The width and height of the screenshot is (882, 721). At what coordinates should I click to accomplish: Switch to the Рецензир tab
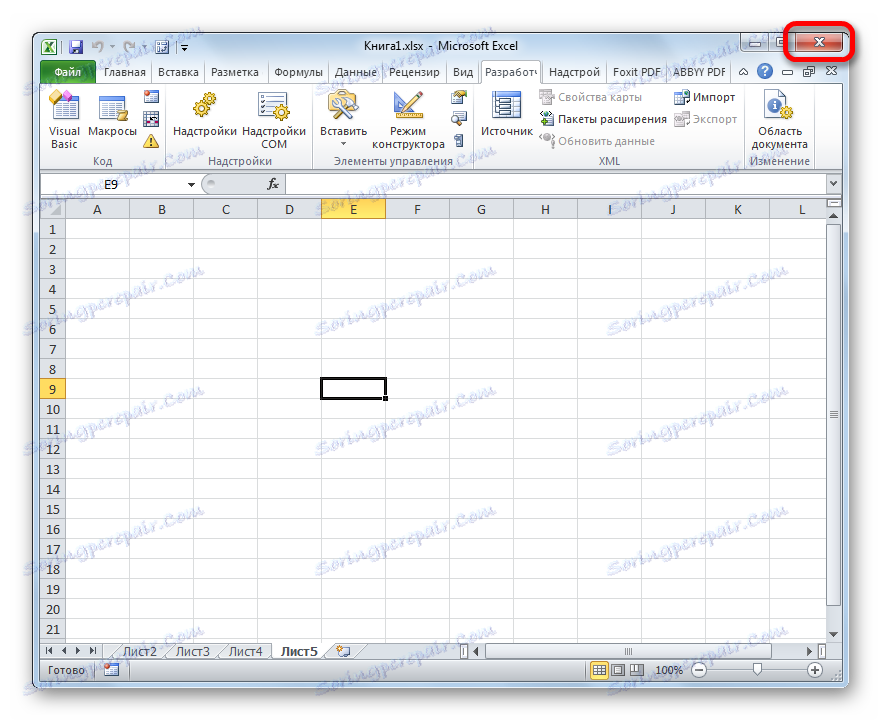[x=414, y=72]
